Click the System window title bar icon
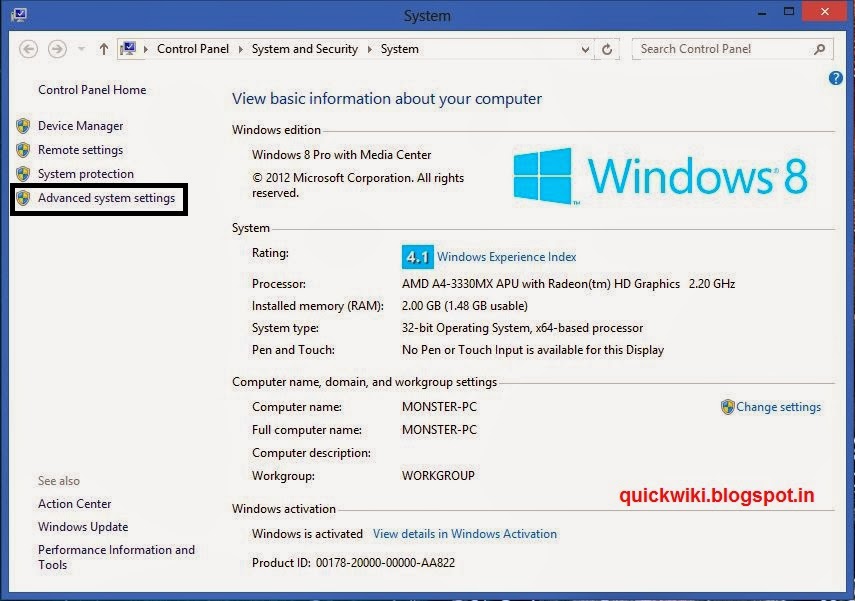The height and width of the screenshot is (601, 855). click(19, 15)
